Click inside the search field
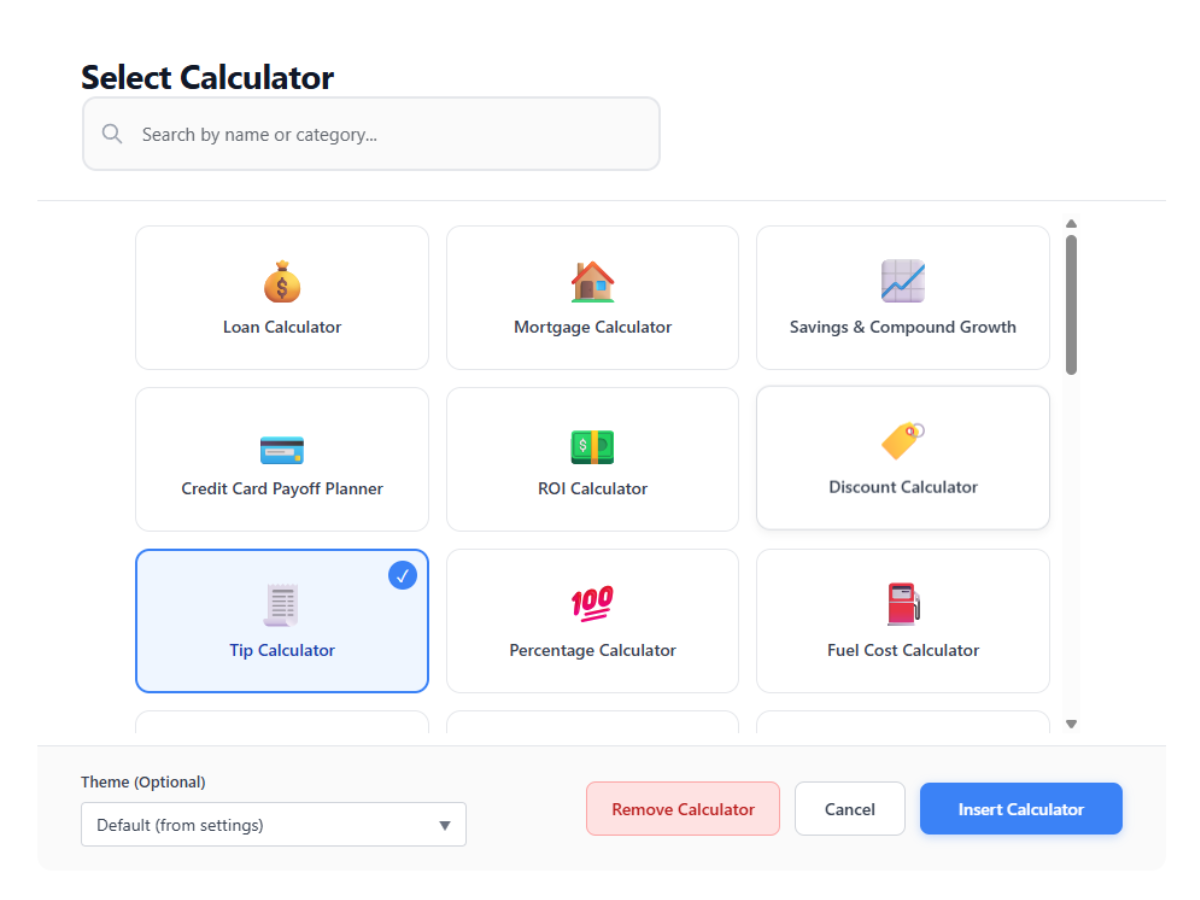The width and height of the screenshot is (1200, 900). point(300,133)
